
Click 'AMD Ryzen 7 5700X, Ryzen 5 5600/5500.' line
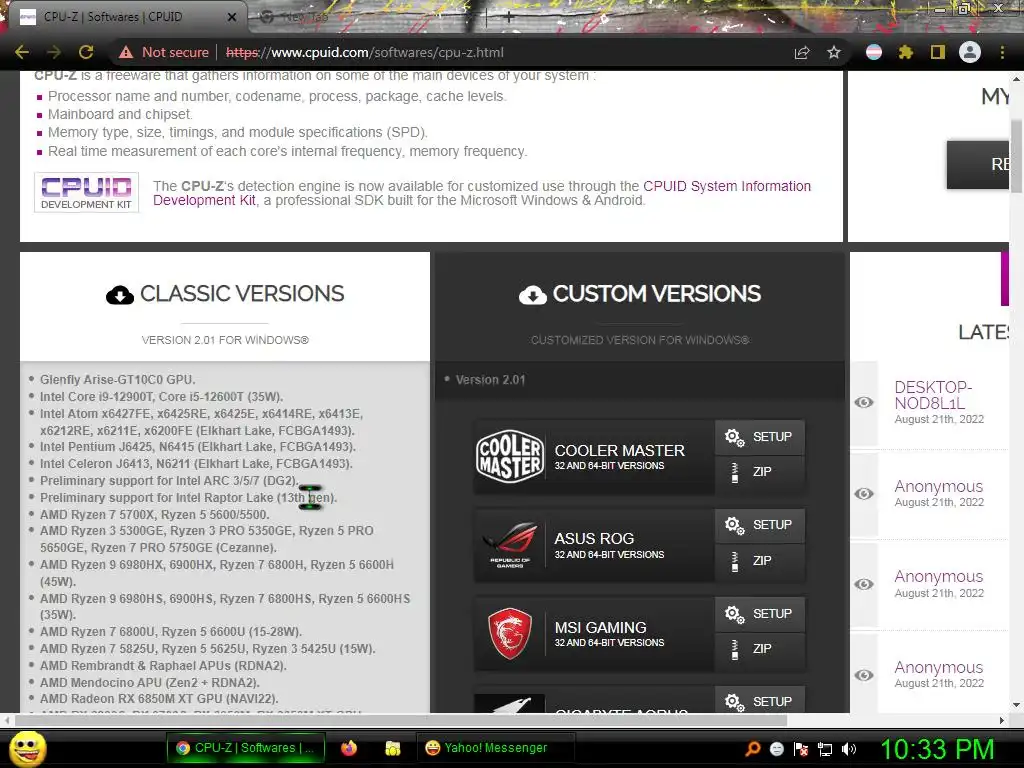[x=154, y=515]
